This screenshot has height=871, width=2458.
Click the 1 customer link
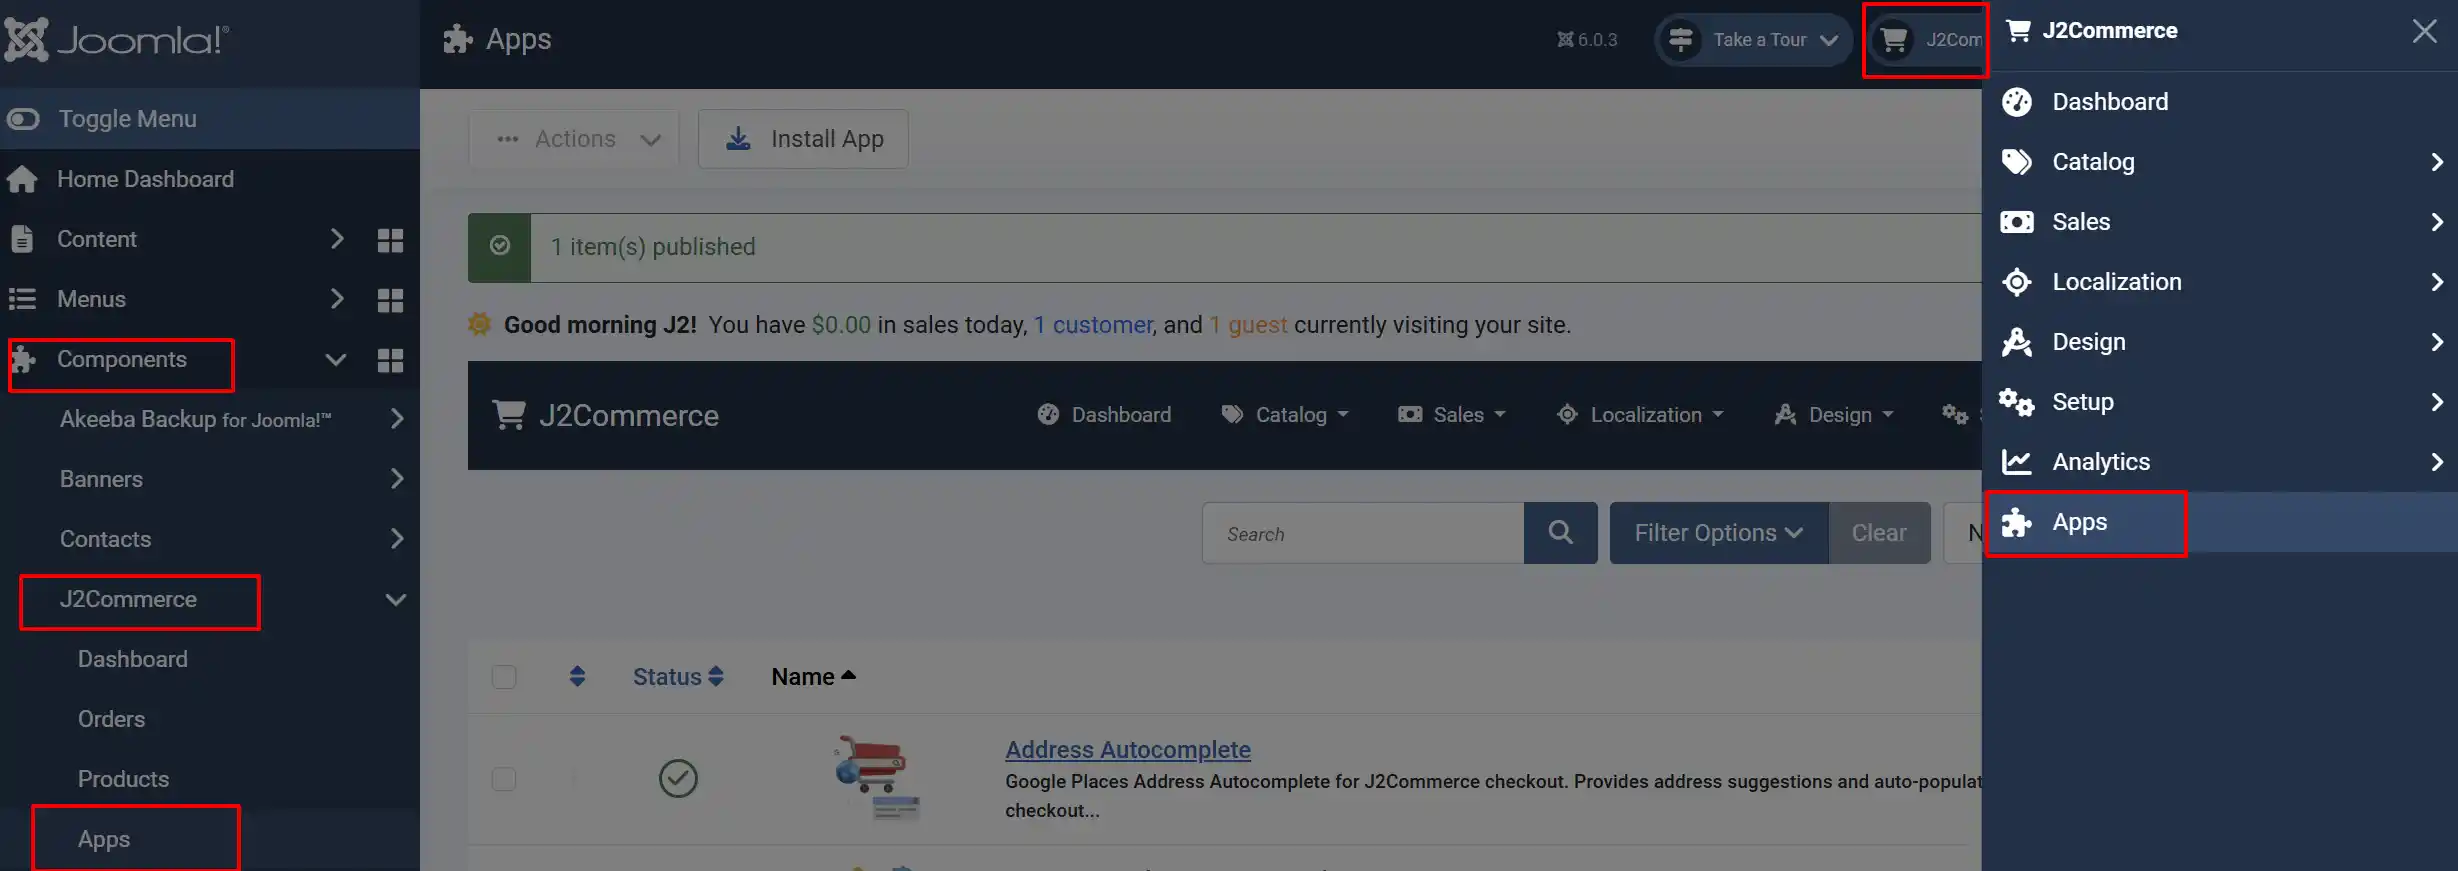1093,325
